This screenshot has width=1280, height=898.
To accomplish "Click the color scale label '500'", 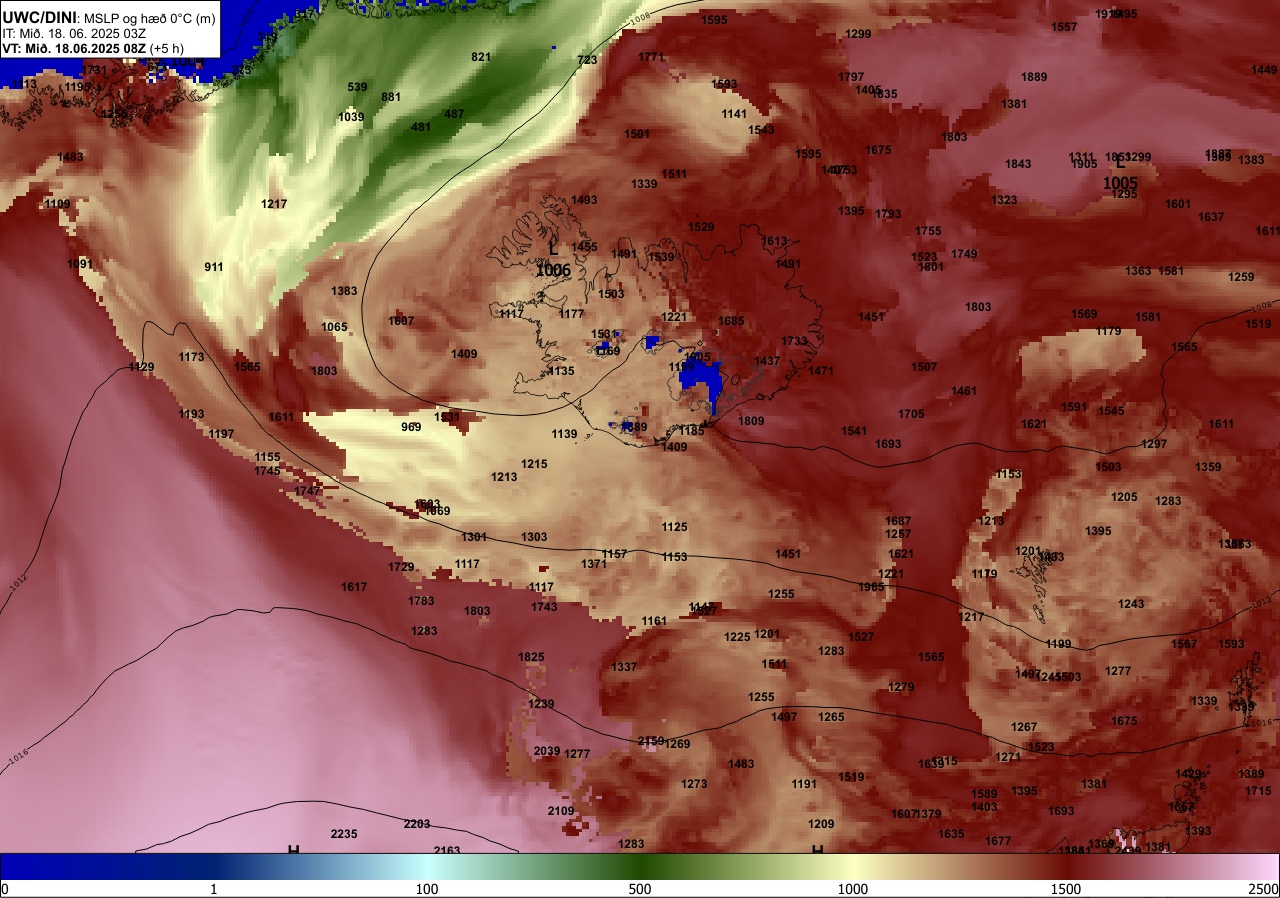I will click(x=640, y=889).
